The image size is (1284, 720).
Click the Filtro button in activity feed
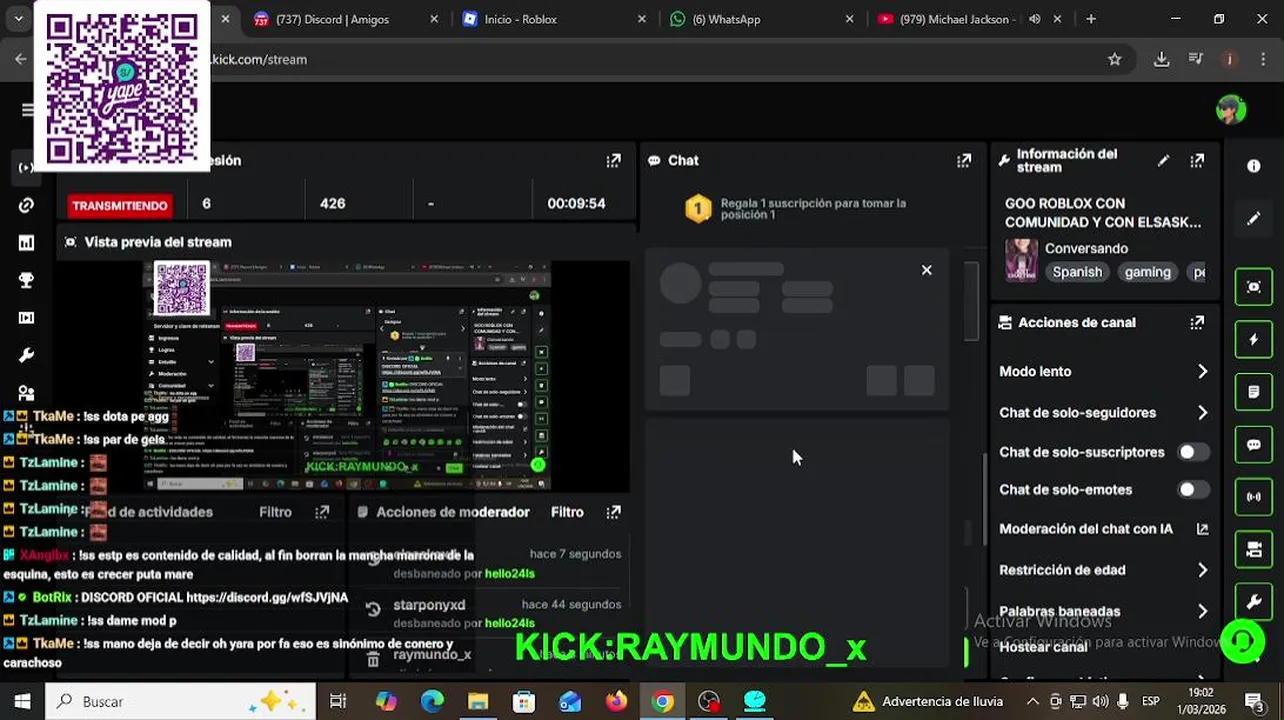(x=275, y=512)
